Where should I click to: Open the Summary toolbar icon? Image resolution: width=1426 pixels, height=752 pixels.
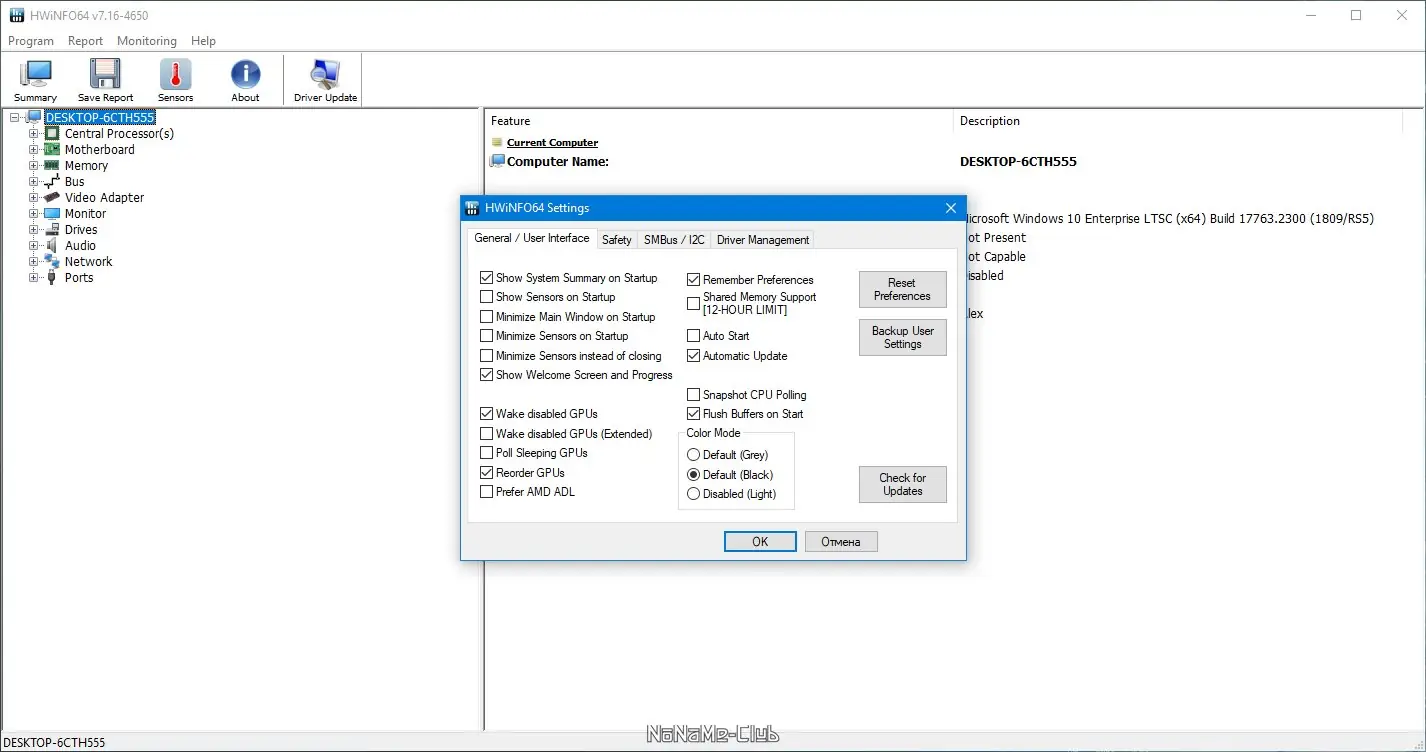(36, 74)
